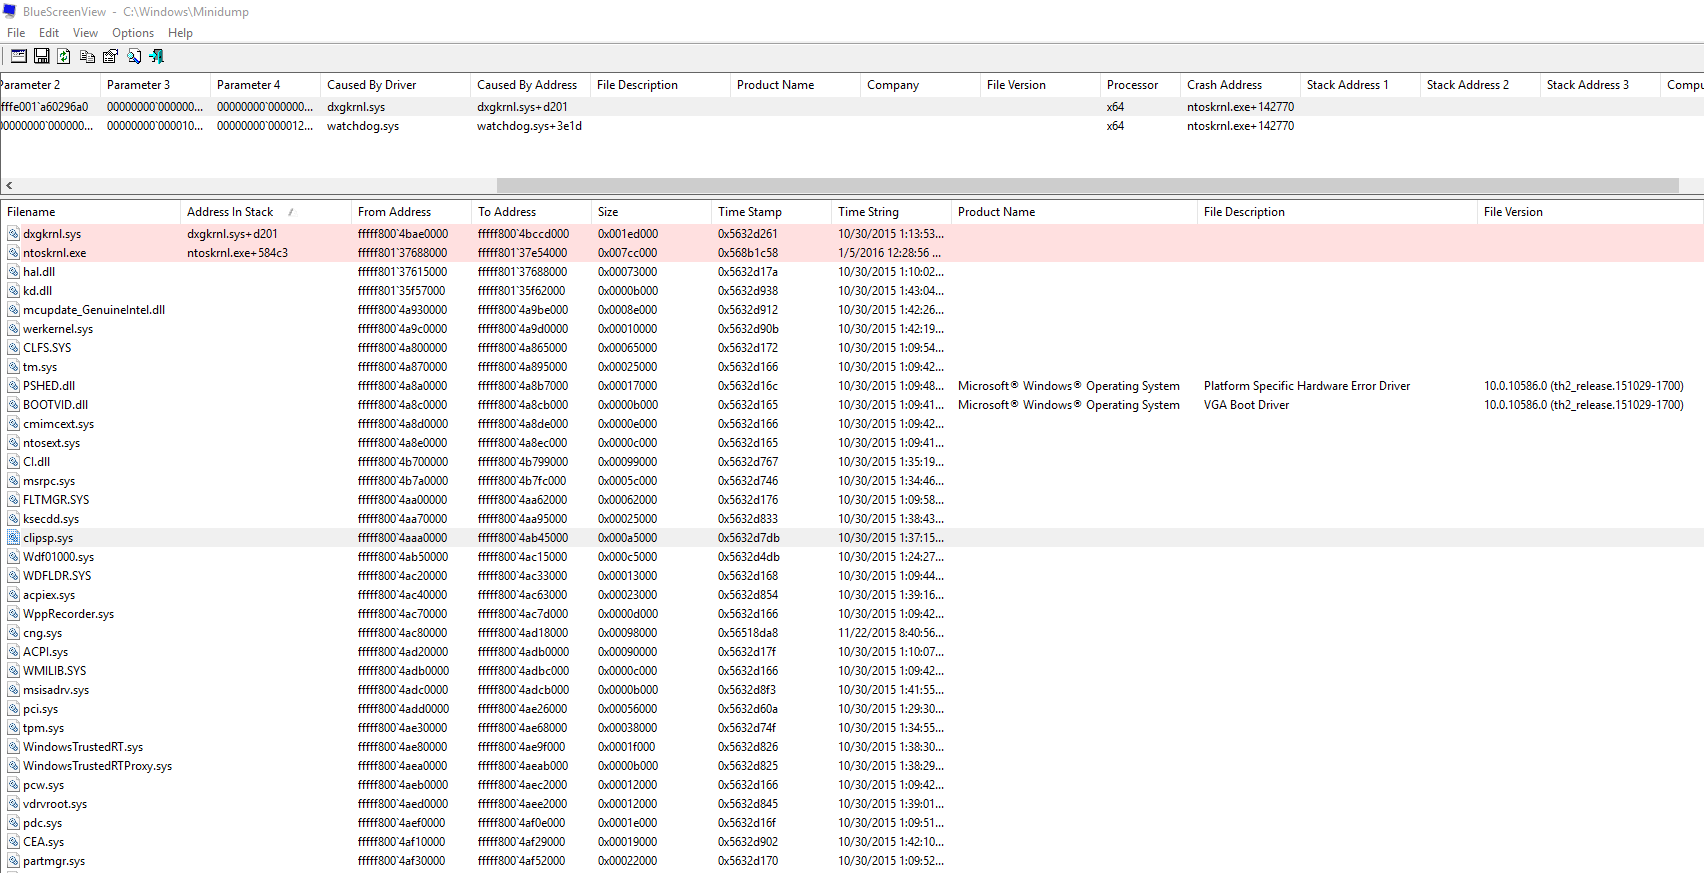The image size is (1704, 873).
Task: Select the vdrvroot.sys row
Action: [x=852, y=804]
